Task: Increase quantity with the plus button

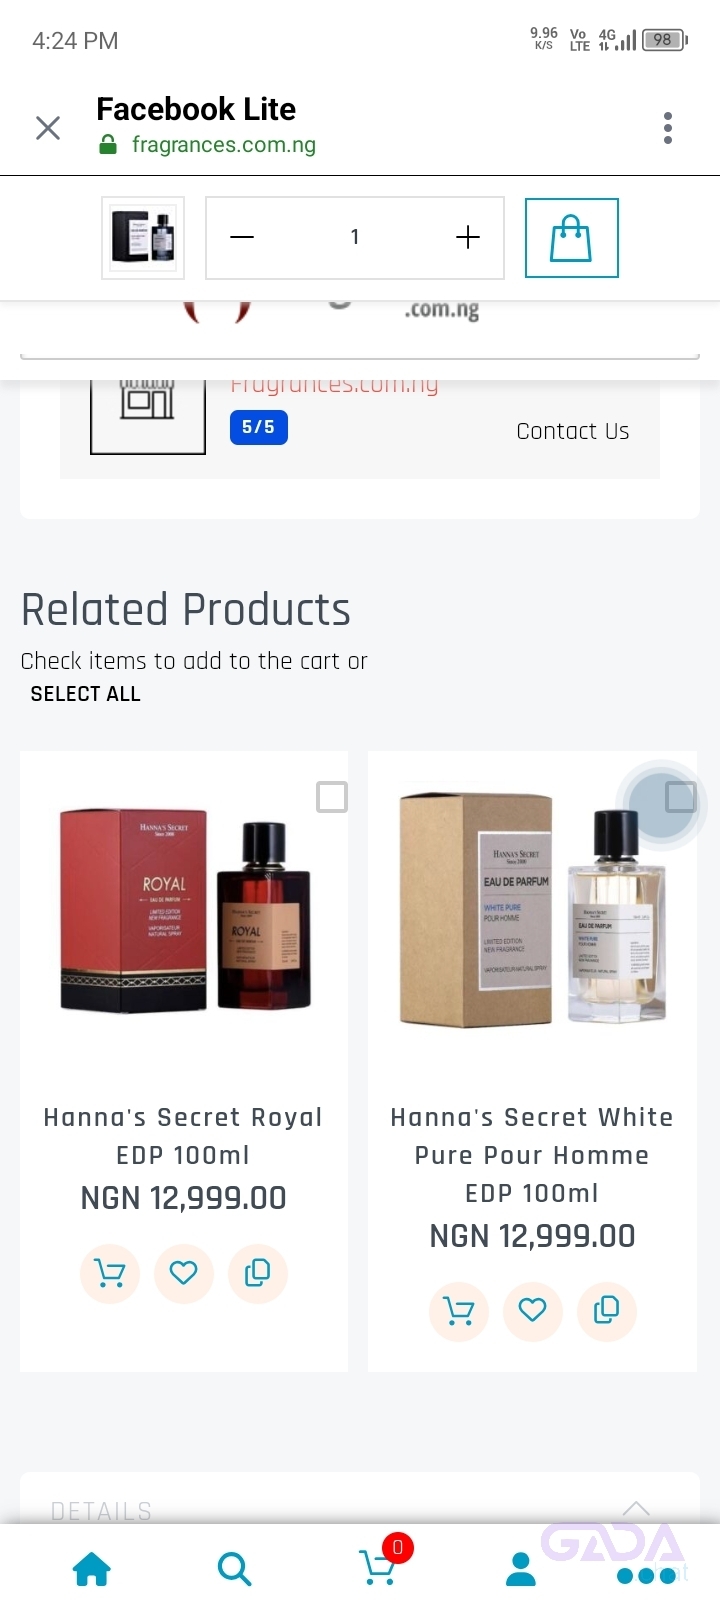Action: [x=468, y=237]
